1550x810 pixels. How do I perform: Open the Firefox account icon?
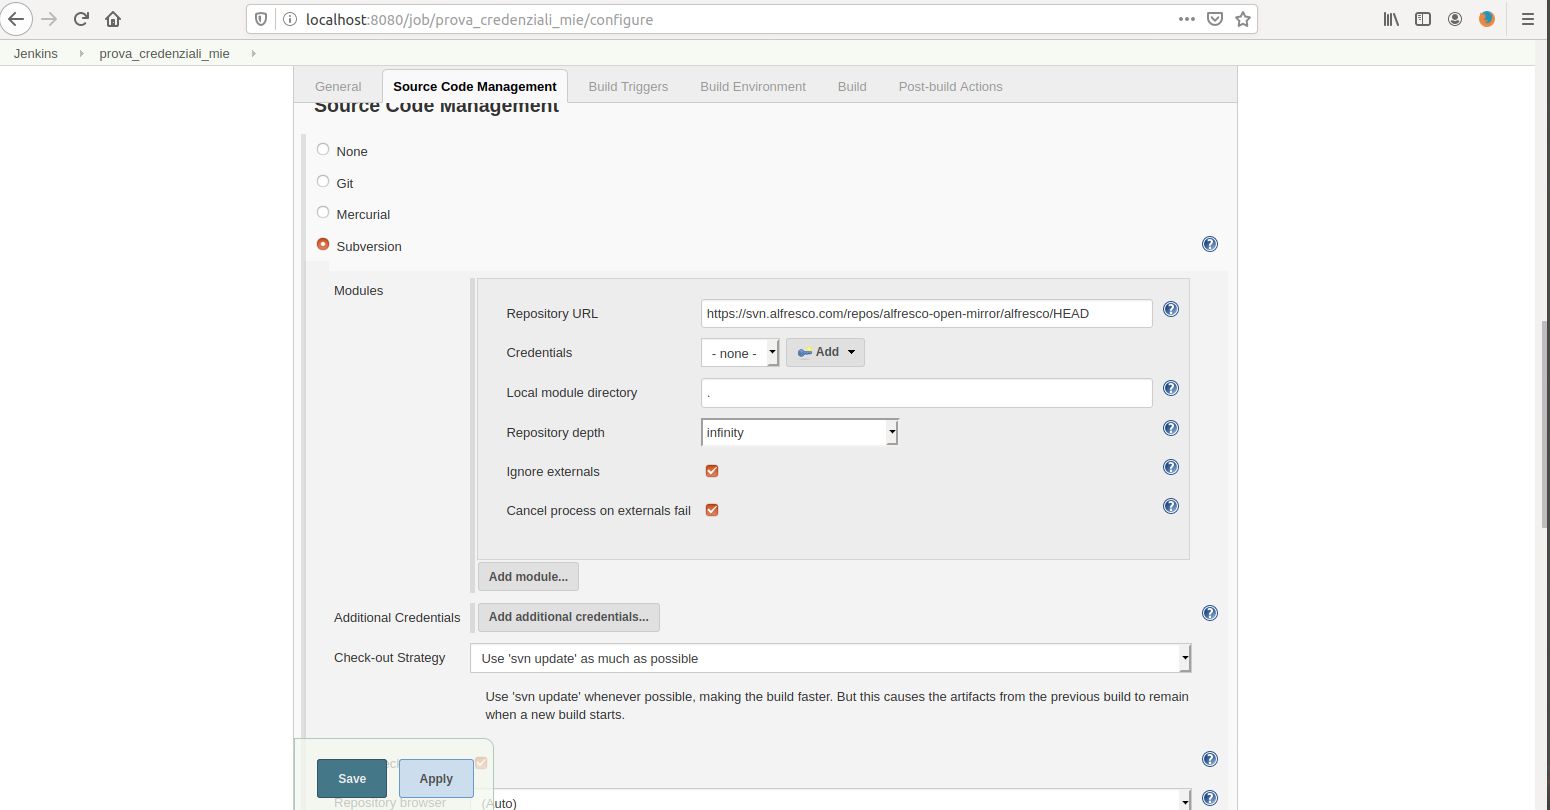click(x=1455, y=19)
